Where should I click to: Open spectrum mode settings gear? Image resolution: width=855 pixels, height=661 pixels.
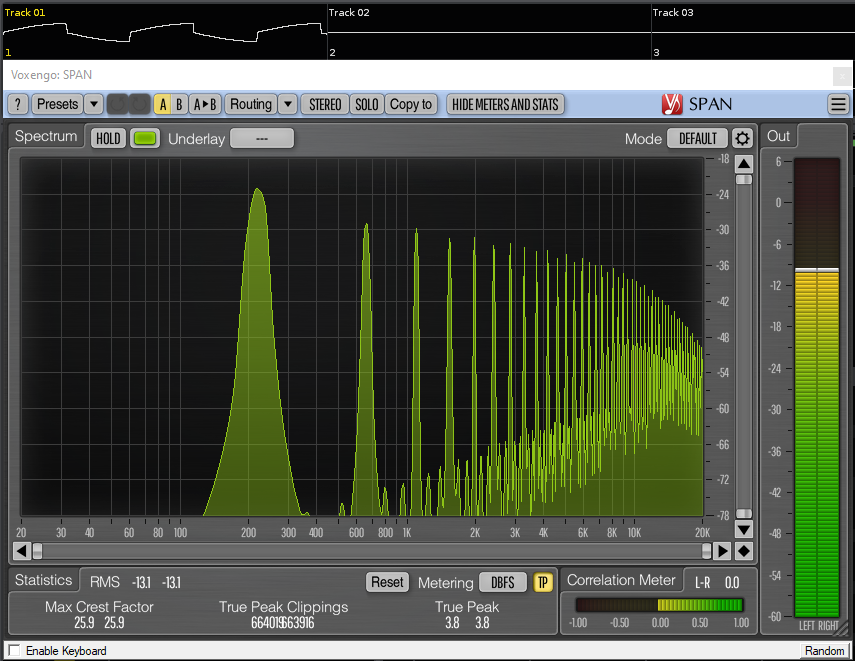click(742, 139)
